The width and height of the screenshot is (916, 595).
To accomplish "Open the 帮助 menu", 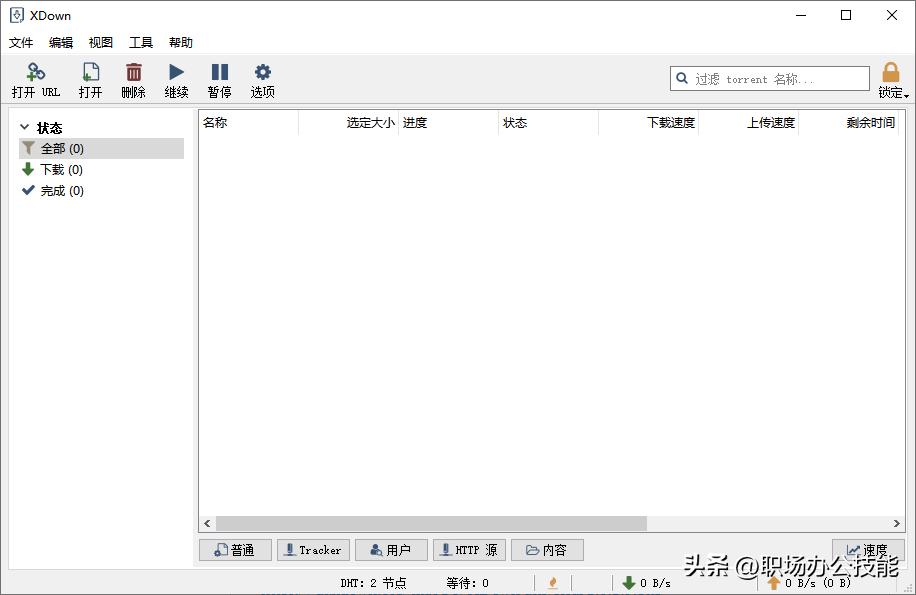I will [181, 43].
